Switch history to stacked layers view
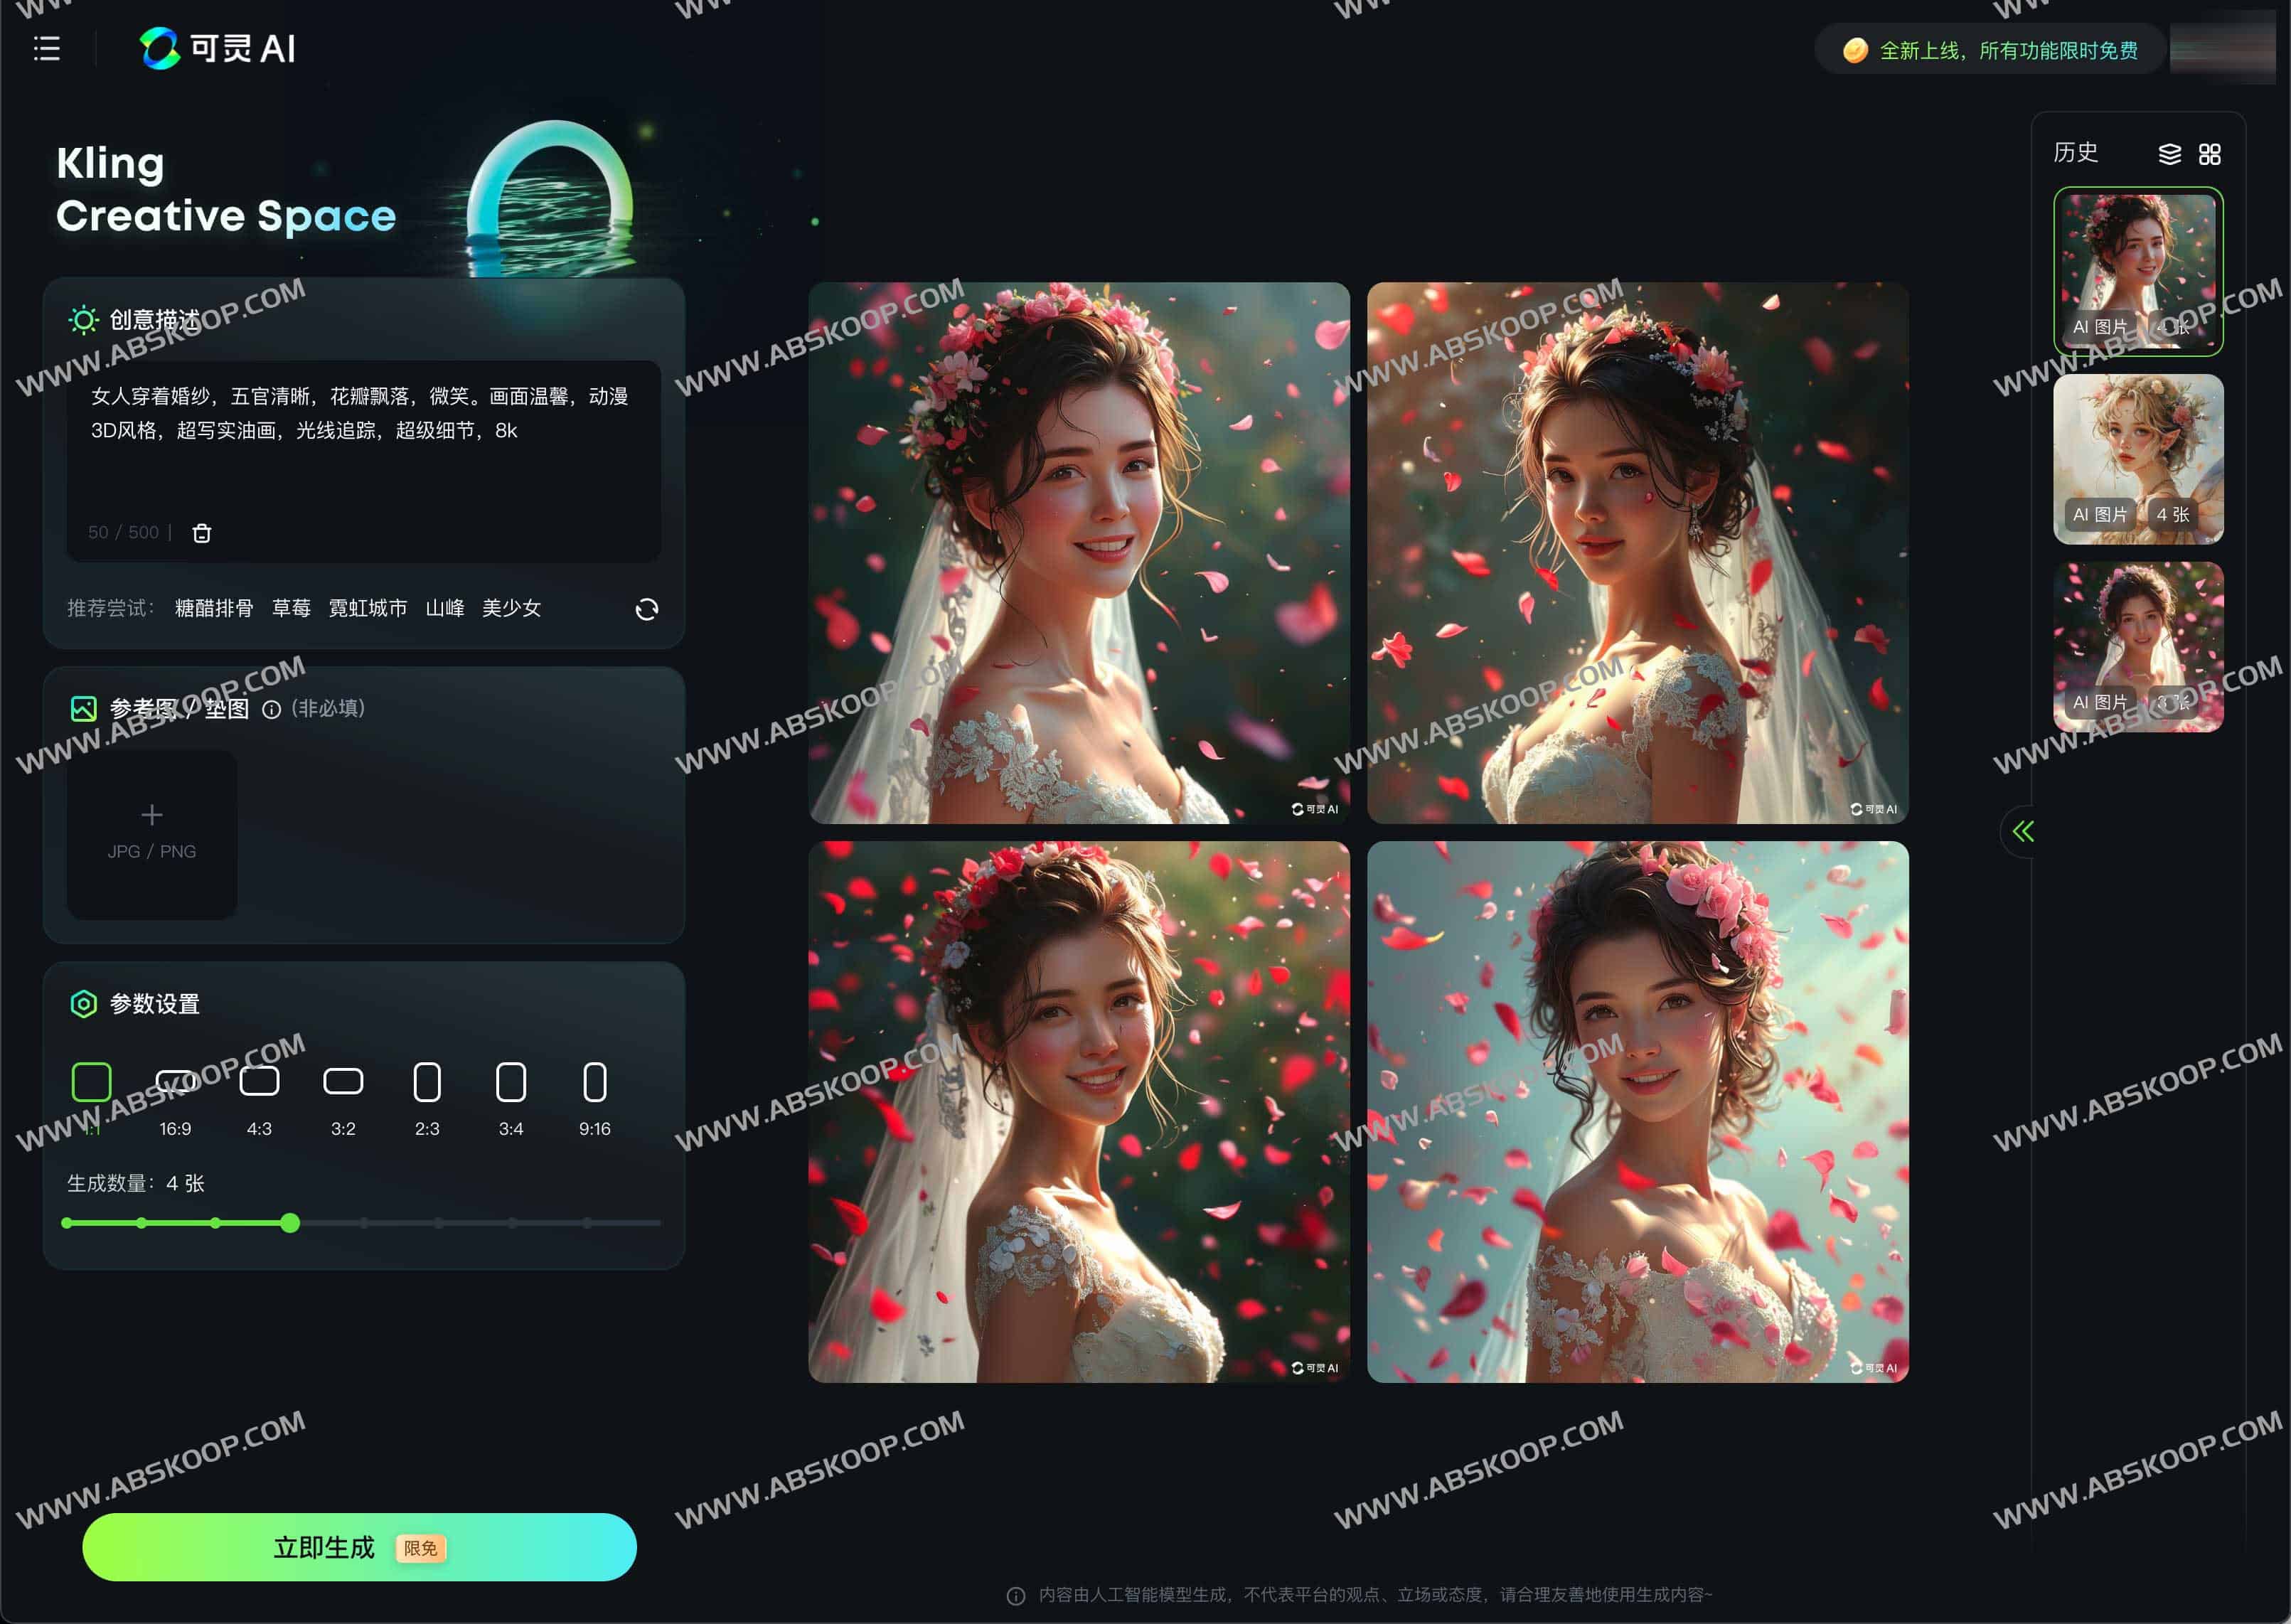 point(2169,154)
